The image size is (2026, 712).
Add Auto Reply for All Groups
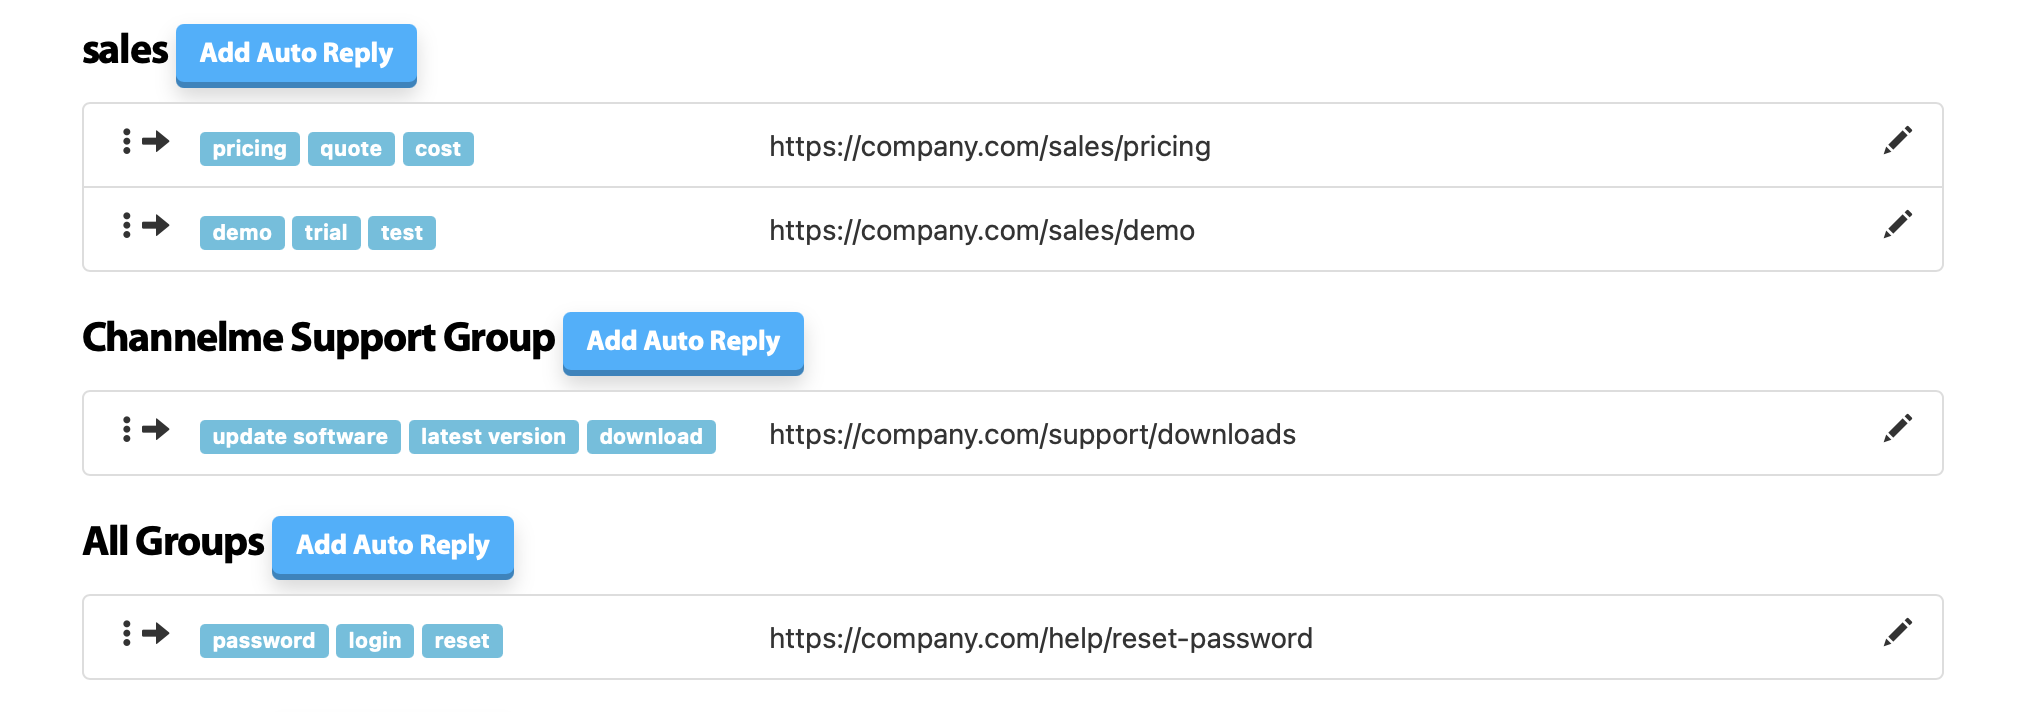coord(393,546)
